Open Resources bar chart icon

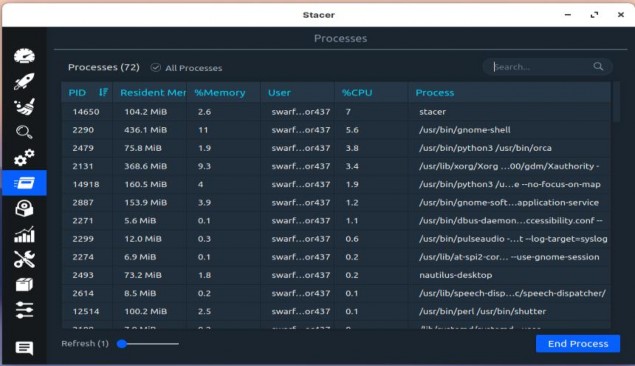tap(24, 234)
